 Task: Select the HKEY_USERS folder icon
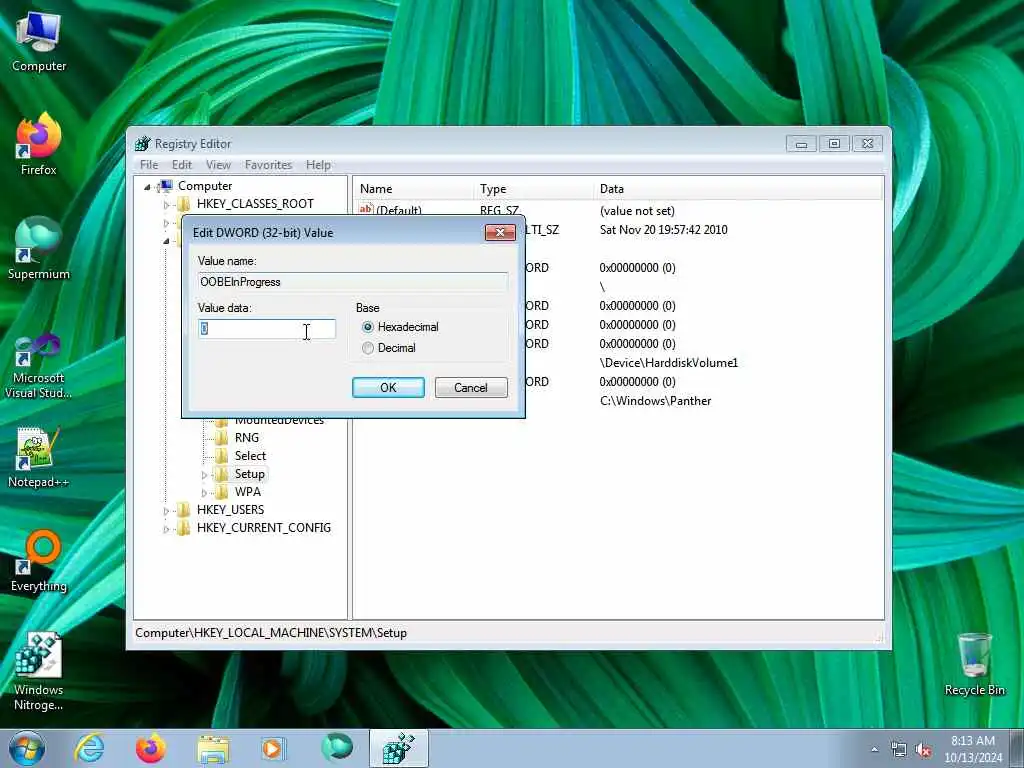(184, 510)
